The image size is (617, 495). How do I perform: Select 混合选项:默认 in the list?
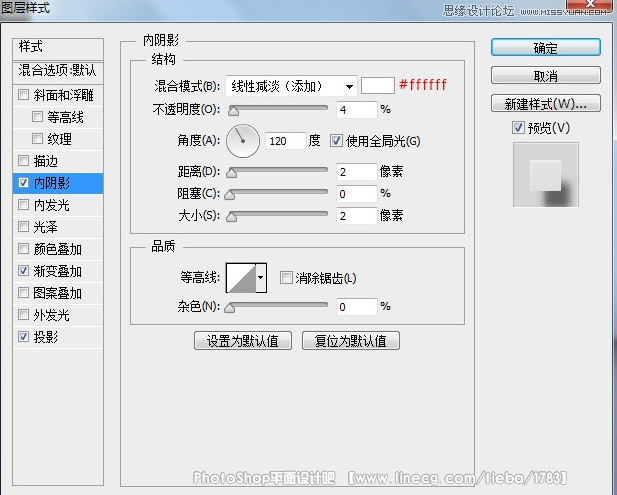[x=58, y=72]
